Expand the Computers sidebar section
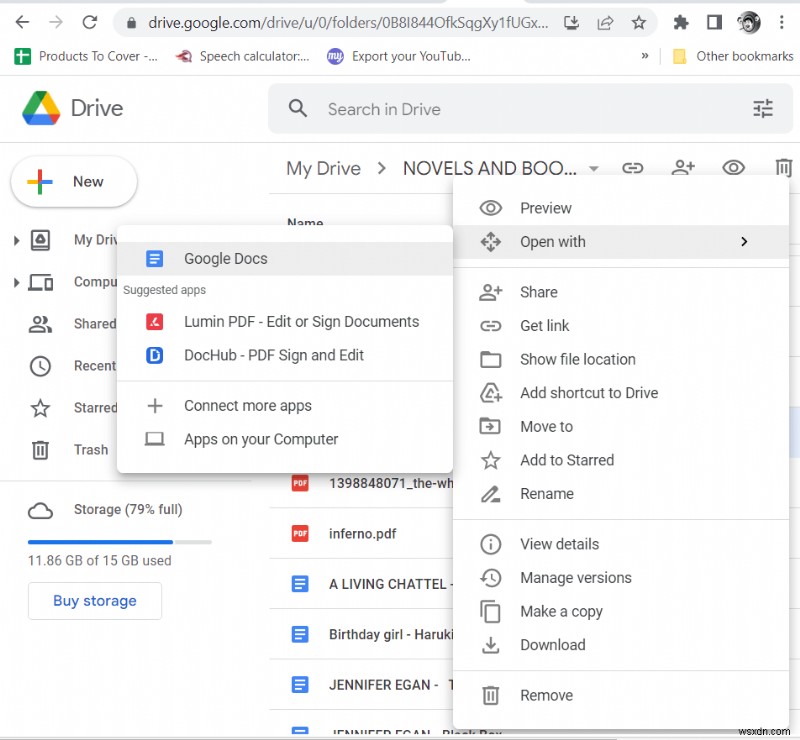 pyautogui.click(x=16, y=282)
